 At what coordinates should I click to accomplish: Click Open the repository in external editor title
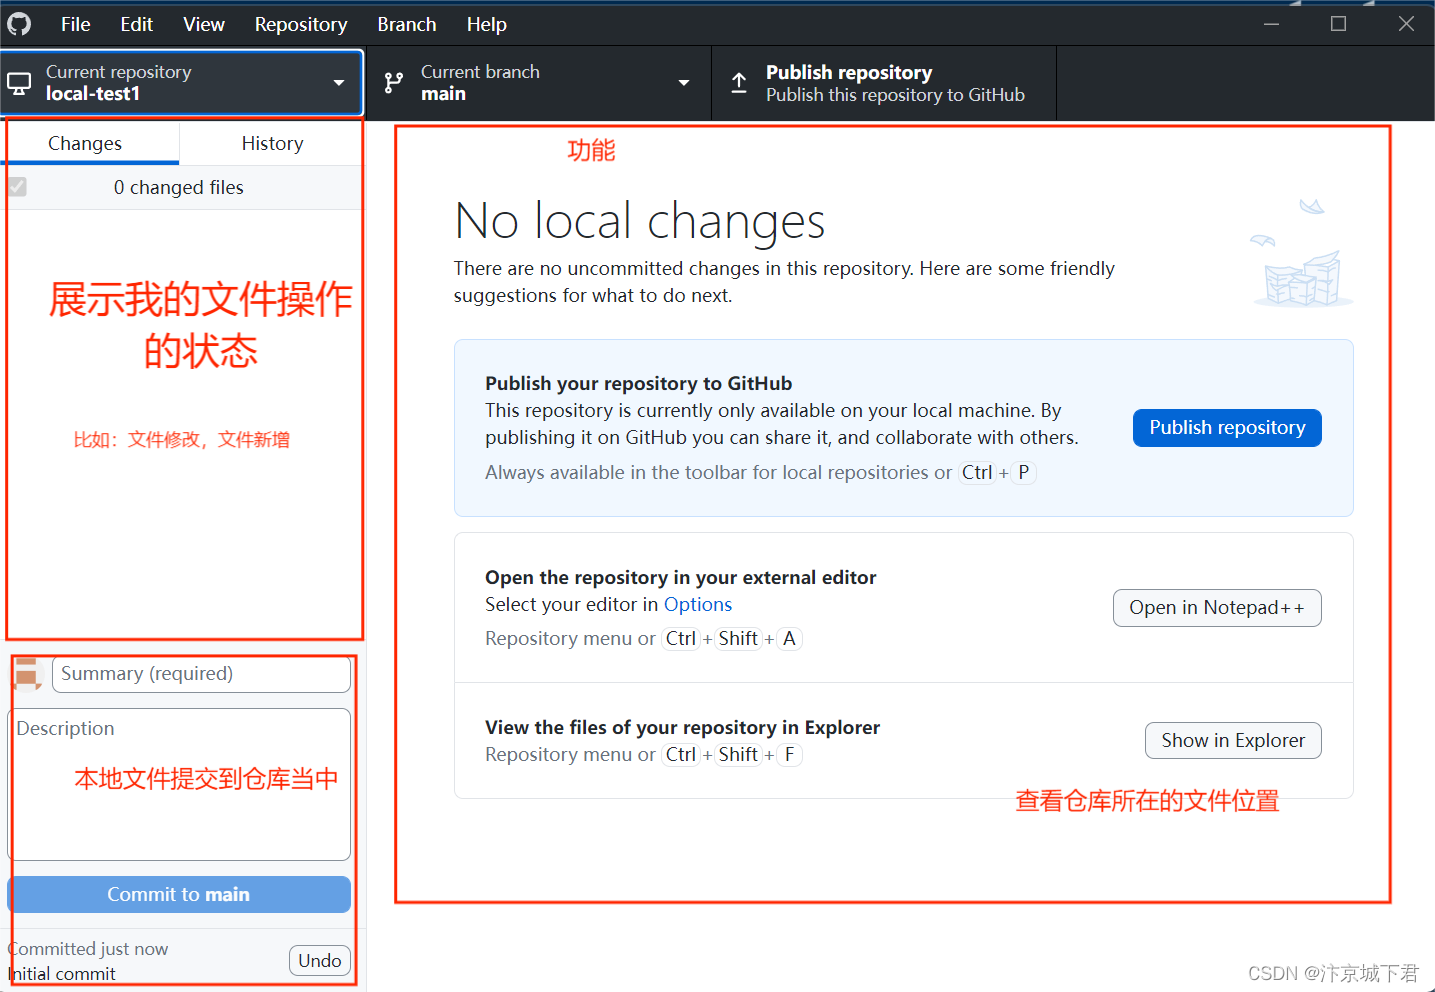coord(681,577)
